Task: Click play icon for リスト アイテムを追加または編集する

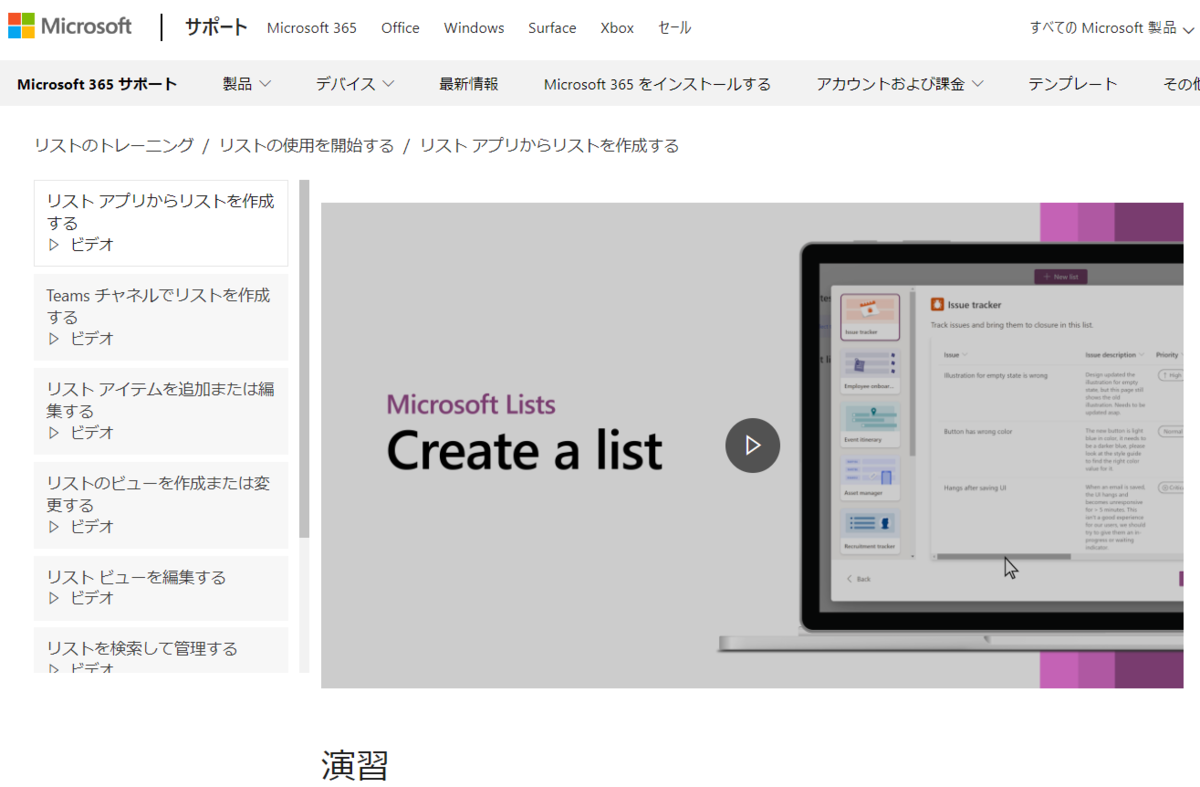Action: click(x=55, y=433)
